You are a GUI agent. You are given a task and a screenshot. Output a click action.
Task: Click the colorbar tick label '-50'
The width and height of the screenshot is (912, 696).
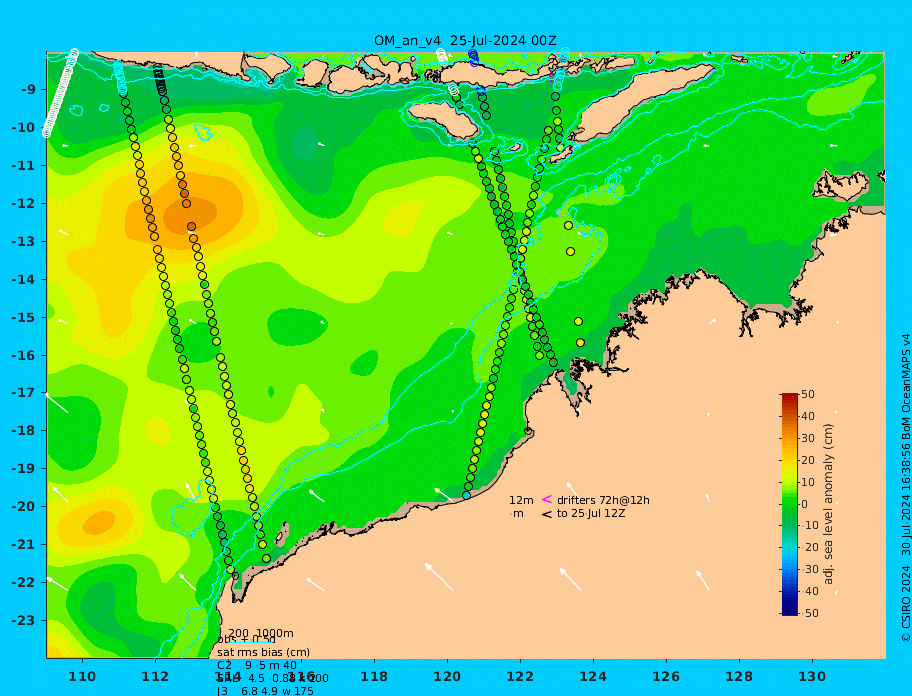tap(810, 613)
